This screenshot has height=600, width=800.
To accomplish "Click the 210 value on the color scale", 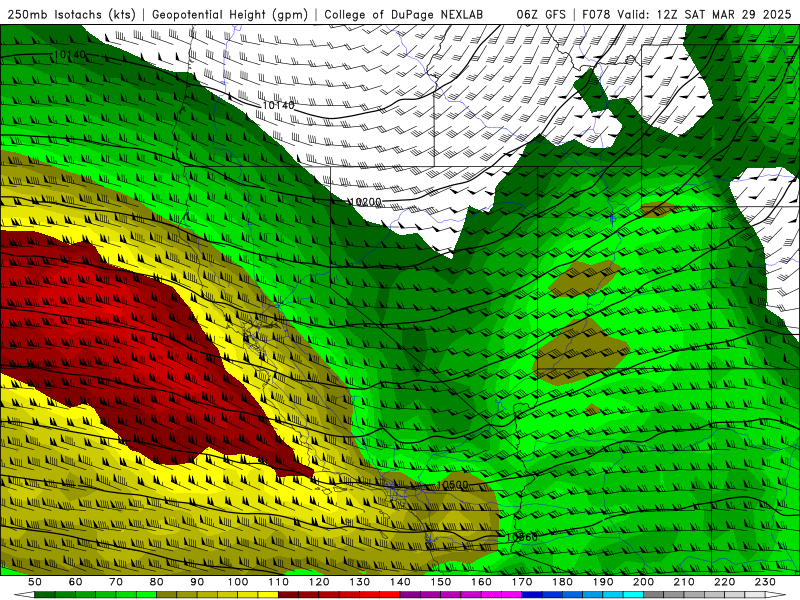I will (x=684, y=582).
